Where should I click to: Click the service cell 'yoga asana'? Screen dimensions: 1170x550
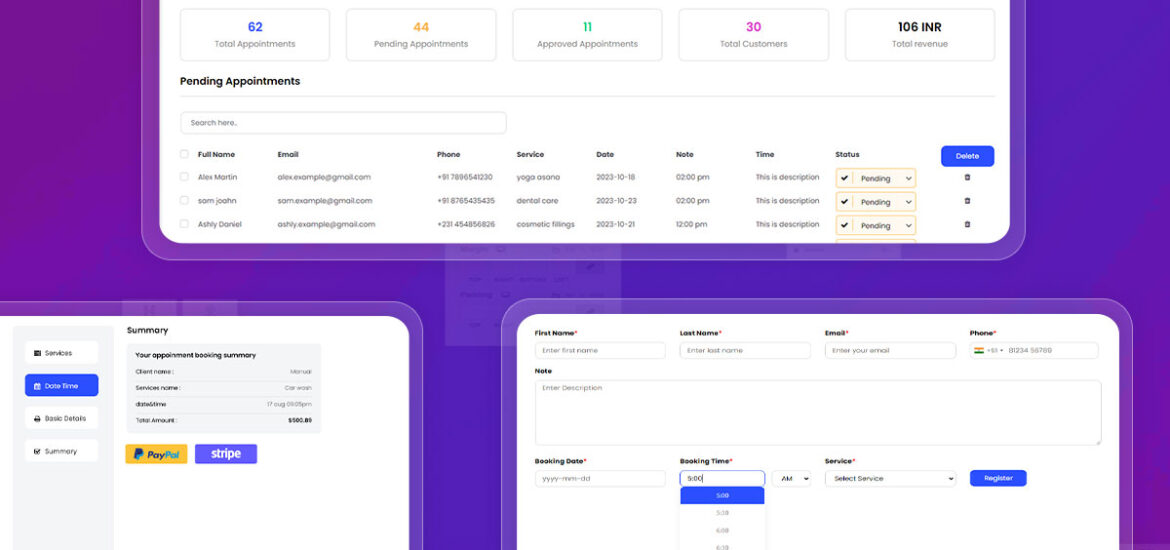[538, 178]
